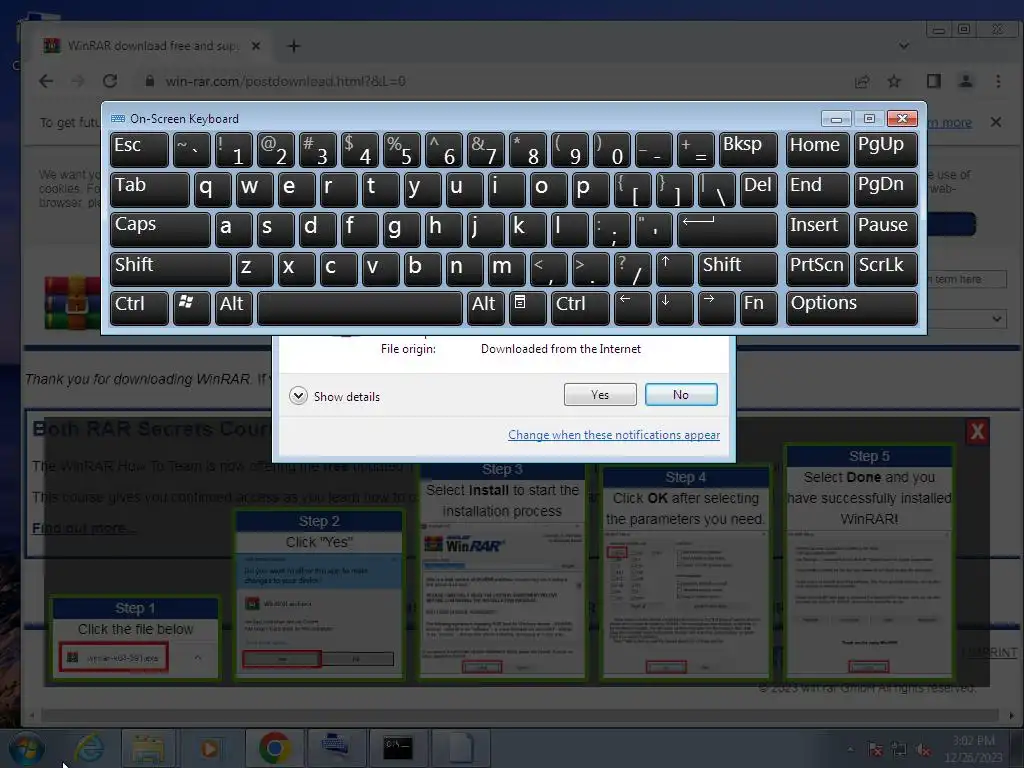Toggle the right Ctrl key

point(580,308)
